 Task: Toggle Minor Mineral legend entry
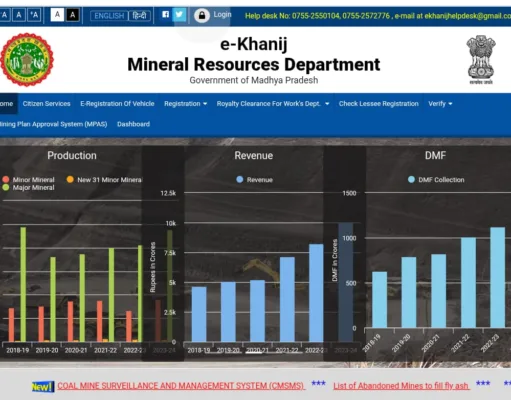(29, 180)
